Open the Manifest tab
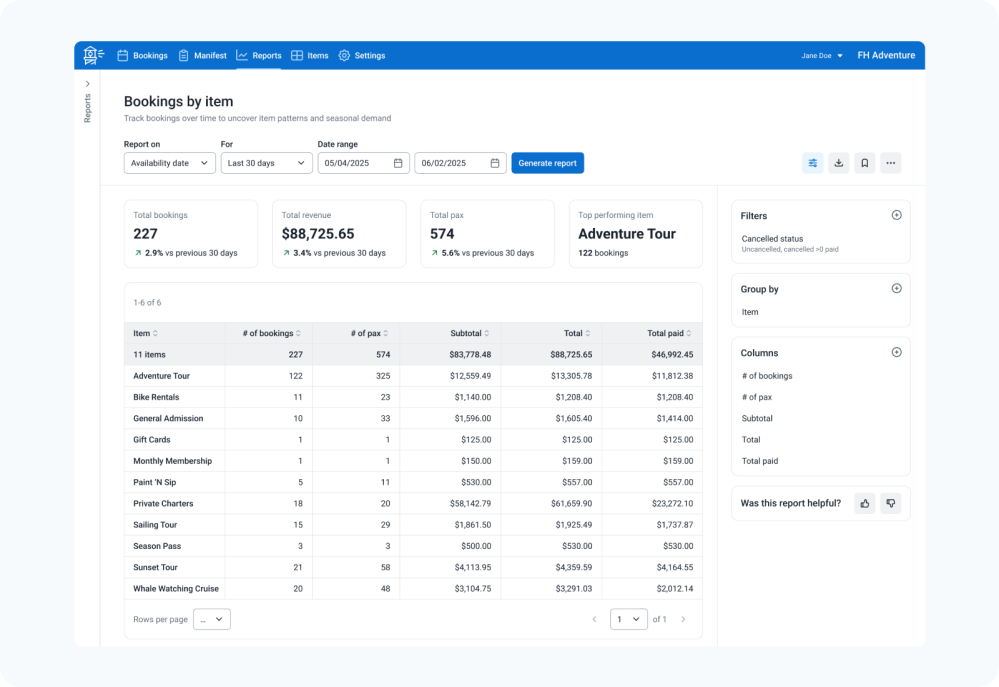Viewport: 999px width, 687px height. 202,56
